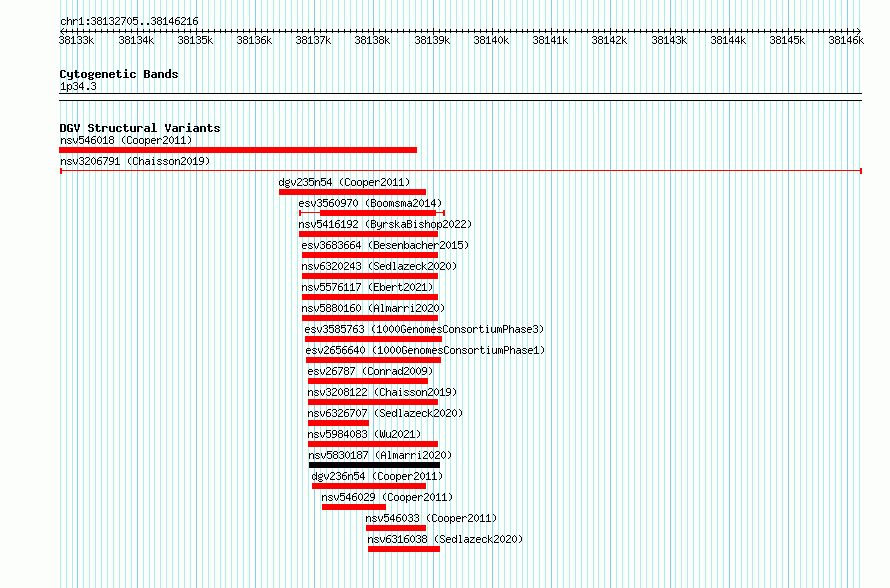
Task: Click the 38133k ruler tick label
Action: [x=77, y=40]
